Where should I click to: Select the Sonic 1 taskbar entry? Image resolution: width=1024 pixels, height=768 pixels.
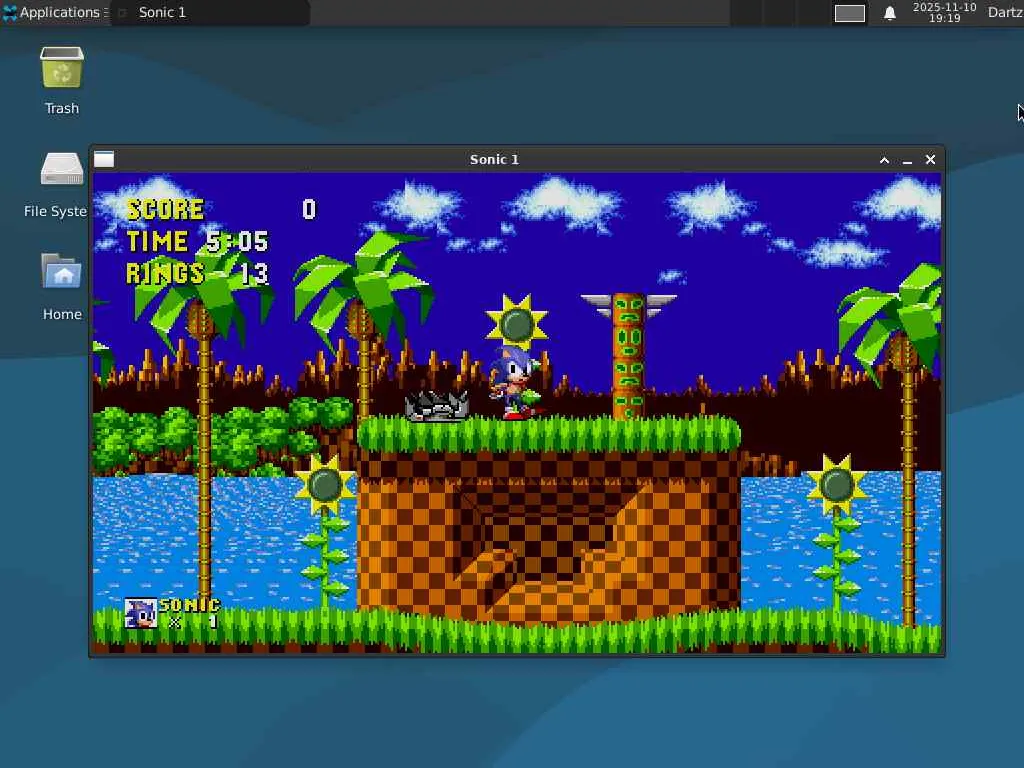click(x=210, y=12)
